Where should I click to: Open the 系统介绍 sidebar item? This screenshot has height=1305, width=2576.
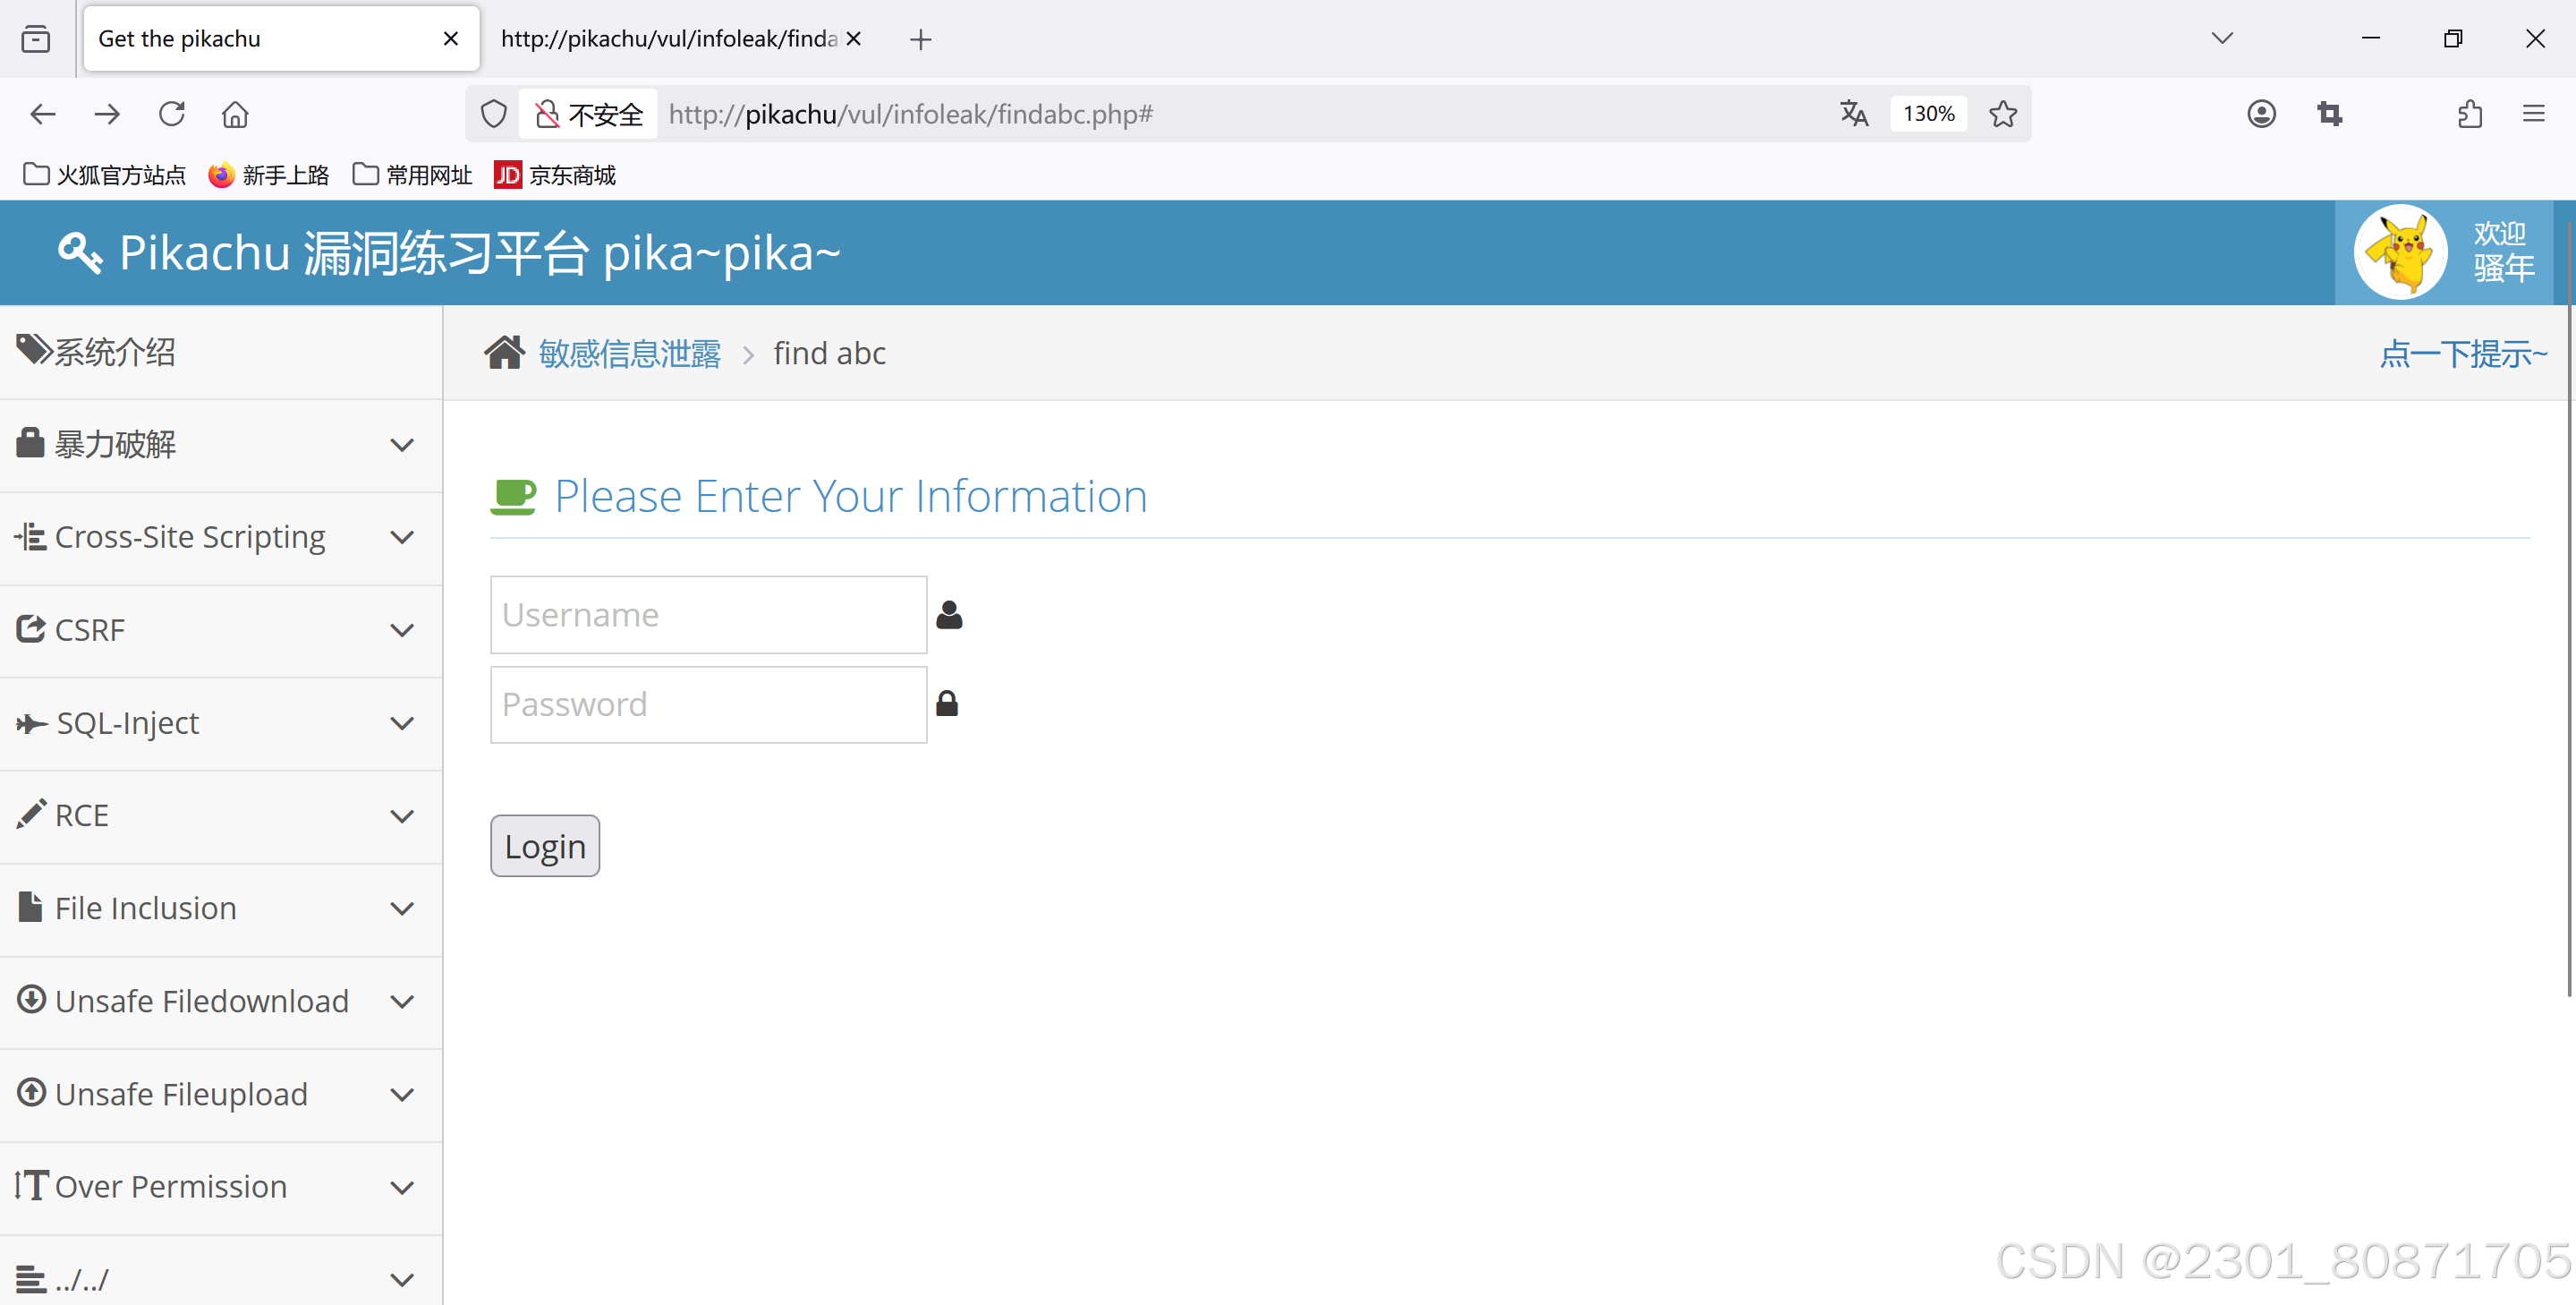[x=115, y=352]
